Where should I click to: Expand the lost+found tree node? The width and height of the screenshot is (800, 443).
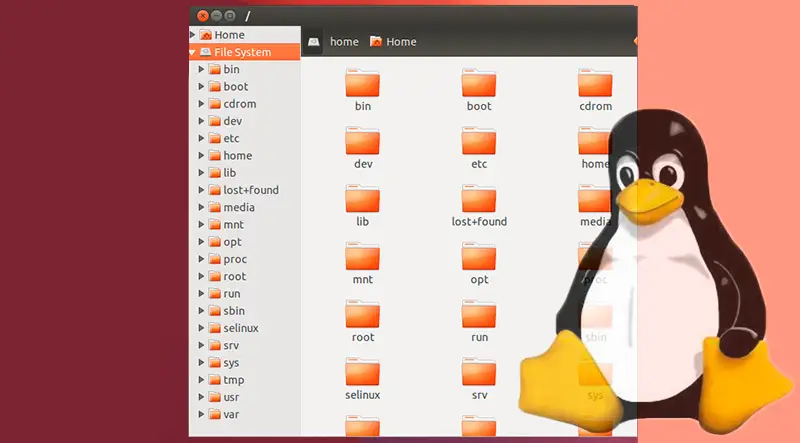201,190
